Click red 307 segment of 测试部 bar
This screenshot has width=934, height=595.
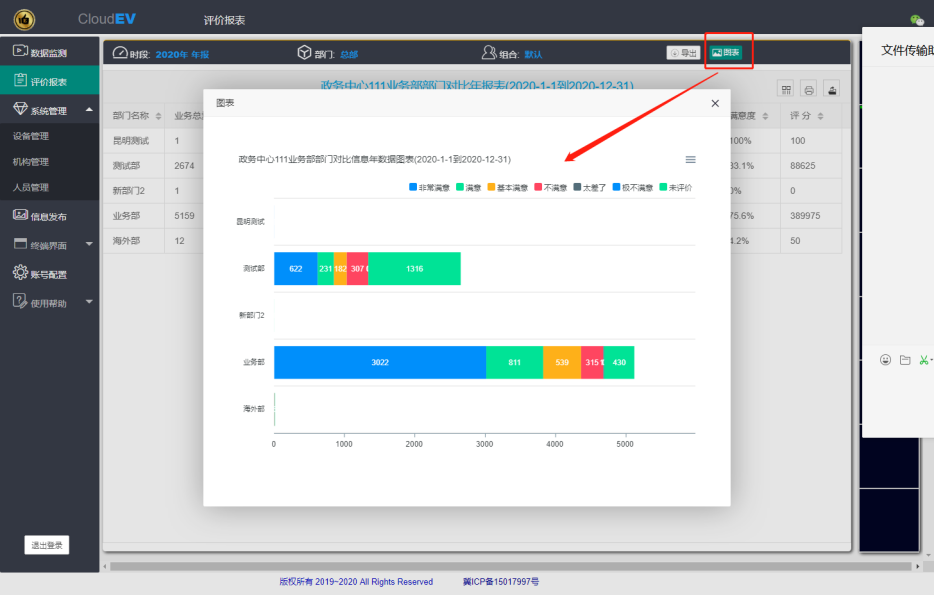[x=357, y=269]
